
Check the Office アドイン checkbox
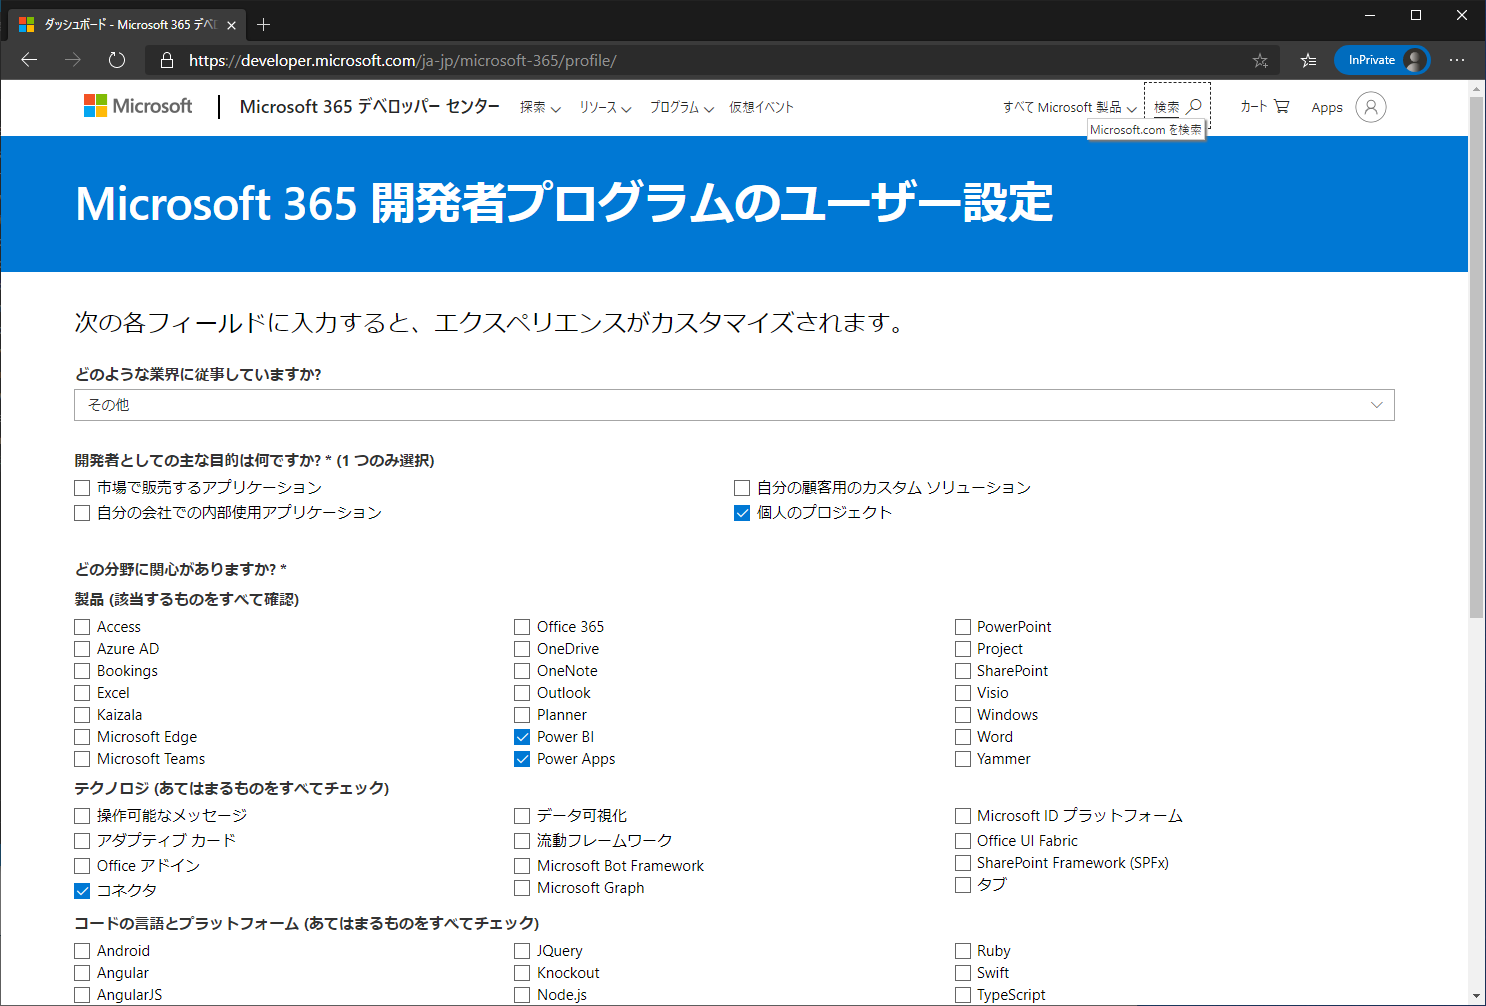82,866
